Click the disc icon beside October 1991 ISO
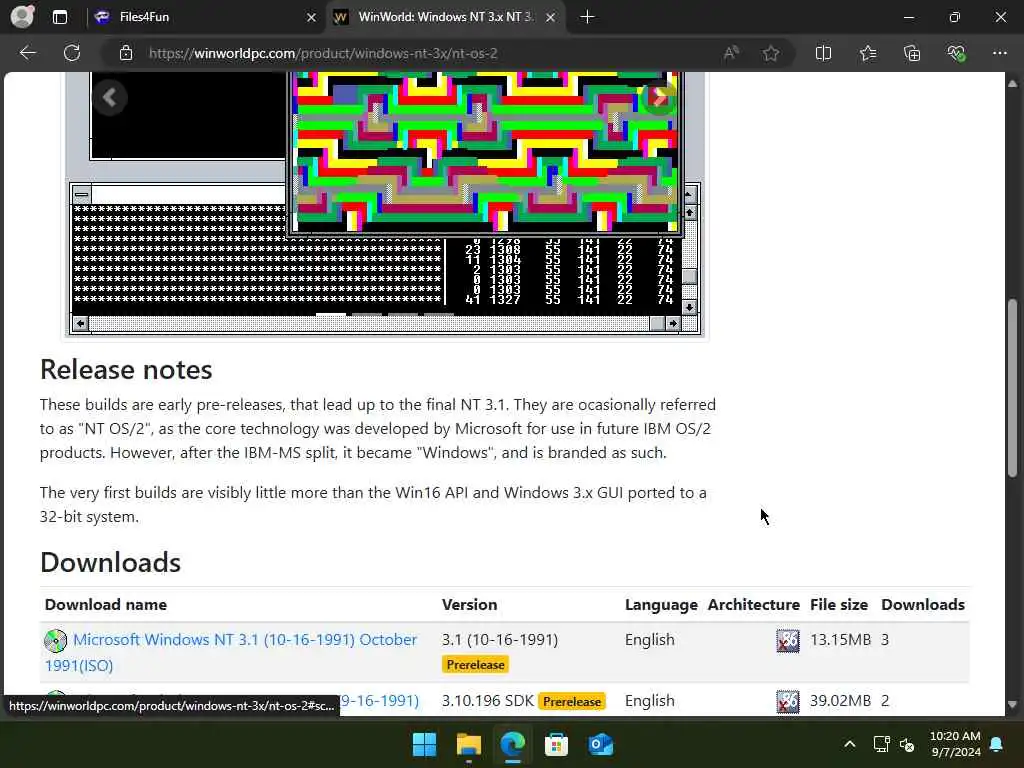This screenshot has width=1024, height=768. coord(56,641)
